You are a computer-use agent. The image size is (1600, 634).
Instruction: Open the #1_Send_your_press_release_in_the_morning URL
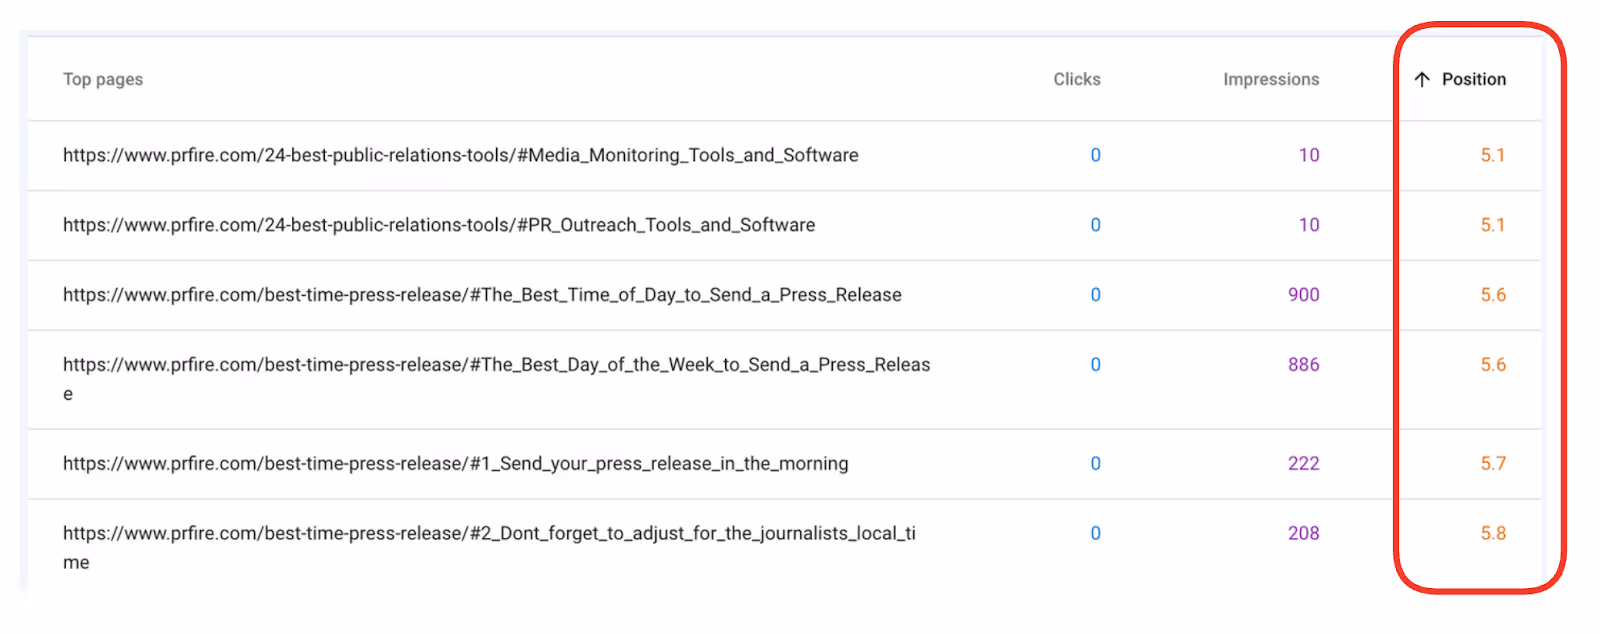456,463
